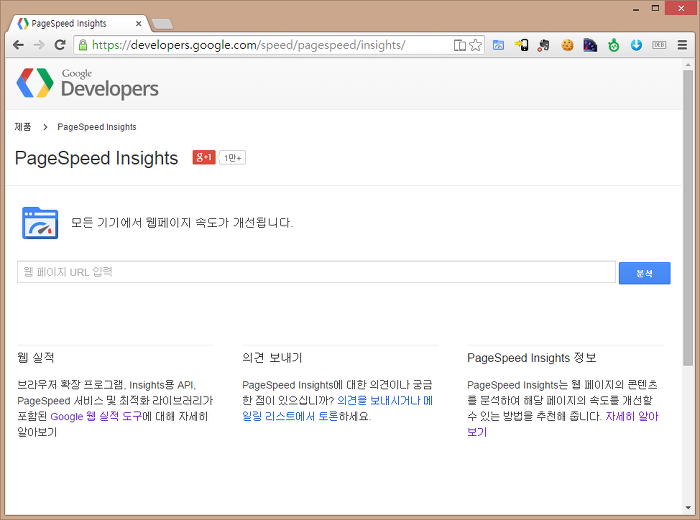The height and width of the screenshot is (520, 700).
Task: Click the PageSpeed Insights main heading
Action: click(x=96, y=158)
